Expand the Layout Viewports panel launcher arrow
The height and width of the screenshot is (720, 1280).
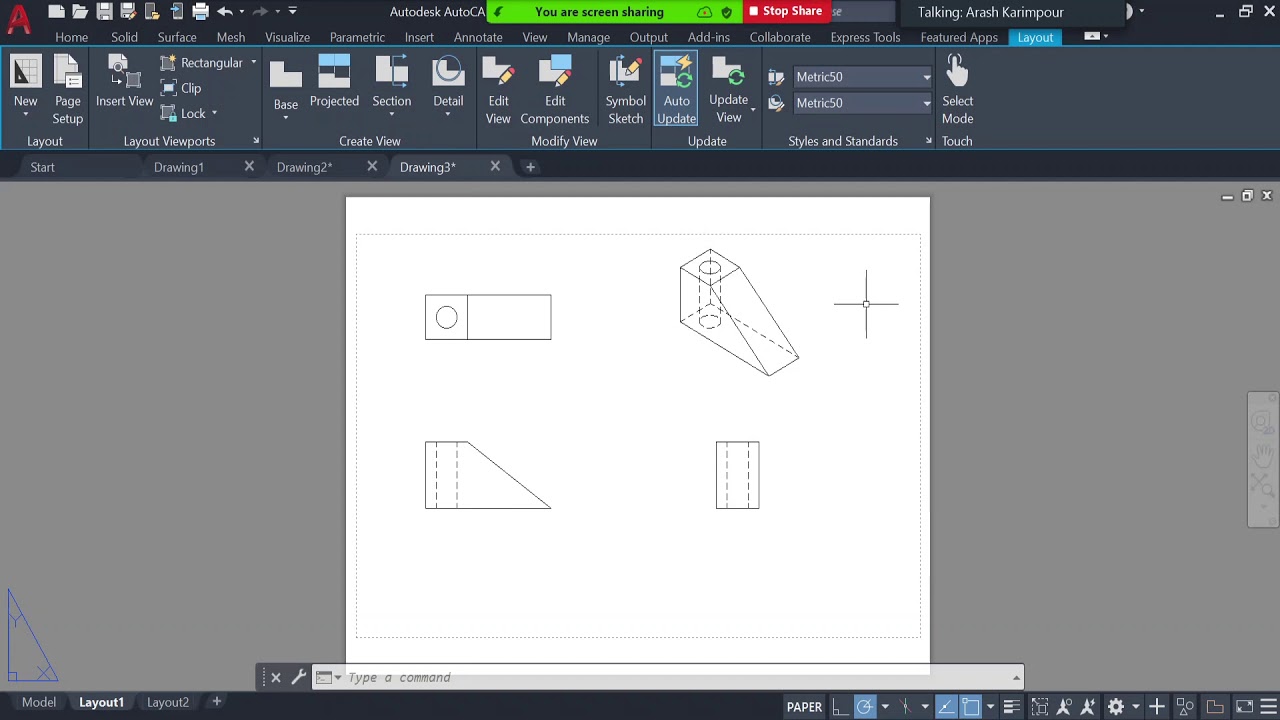pyautogui.click(x=256, y=141)
